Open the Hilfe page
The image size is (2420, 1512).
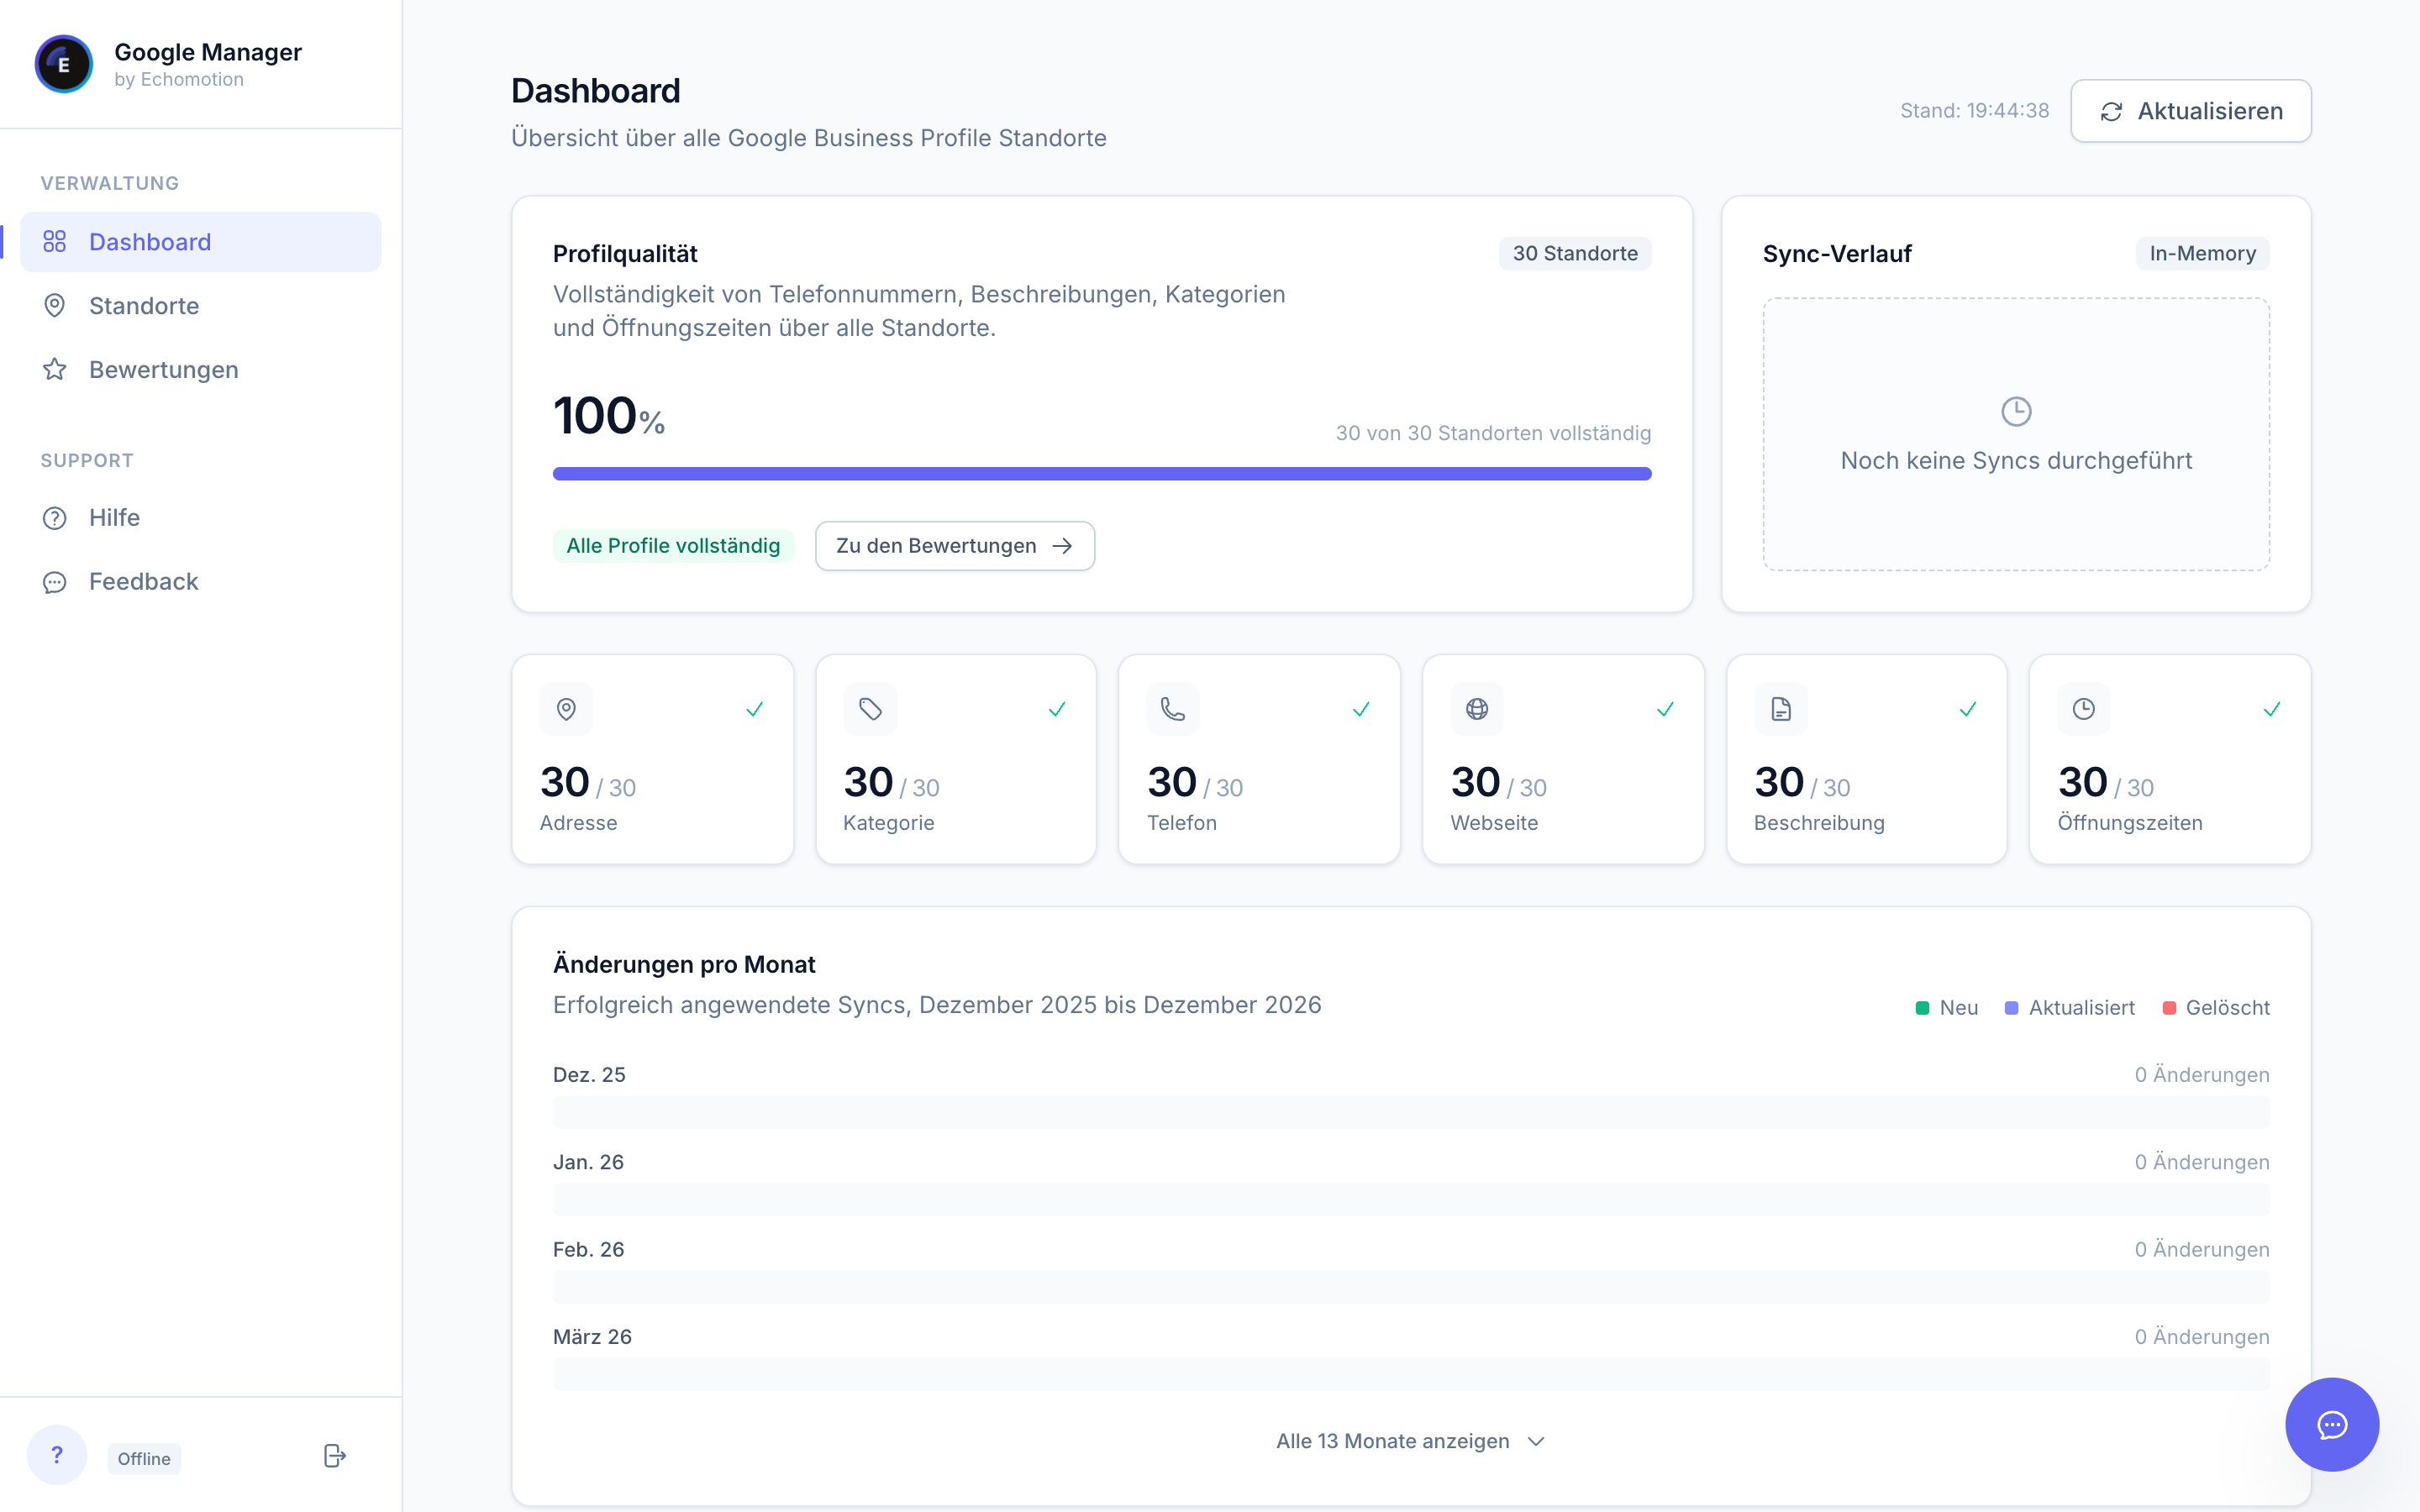200,518
